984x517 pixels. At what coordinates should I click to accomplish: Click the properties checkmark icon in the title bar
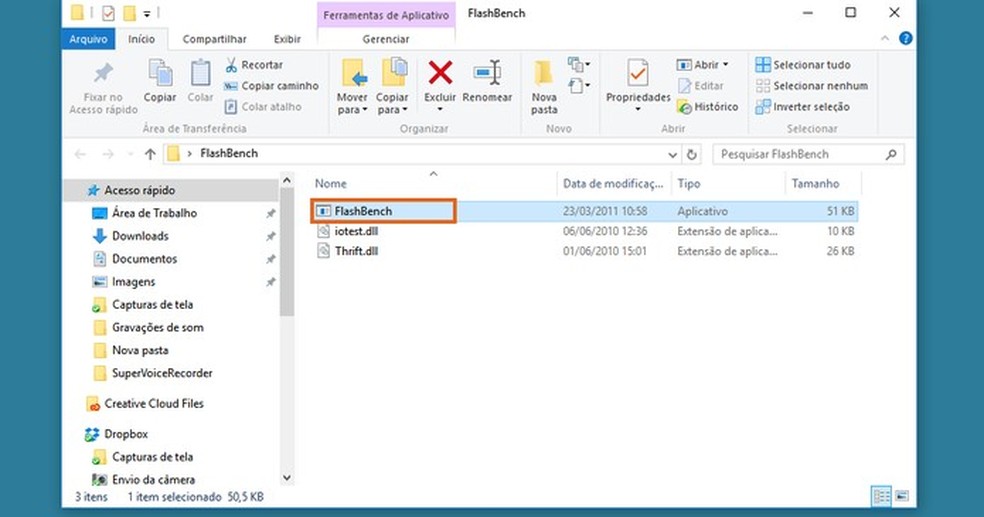pyautogui.click(x=108, y=13)
